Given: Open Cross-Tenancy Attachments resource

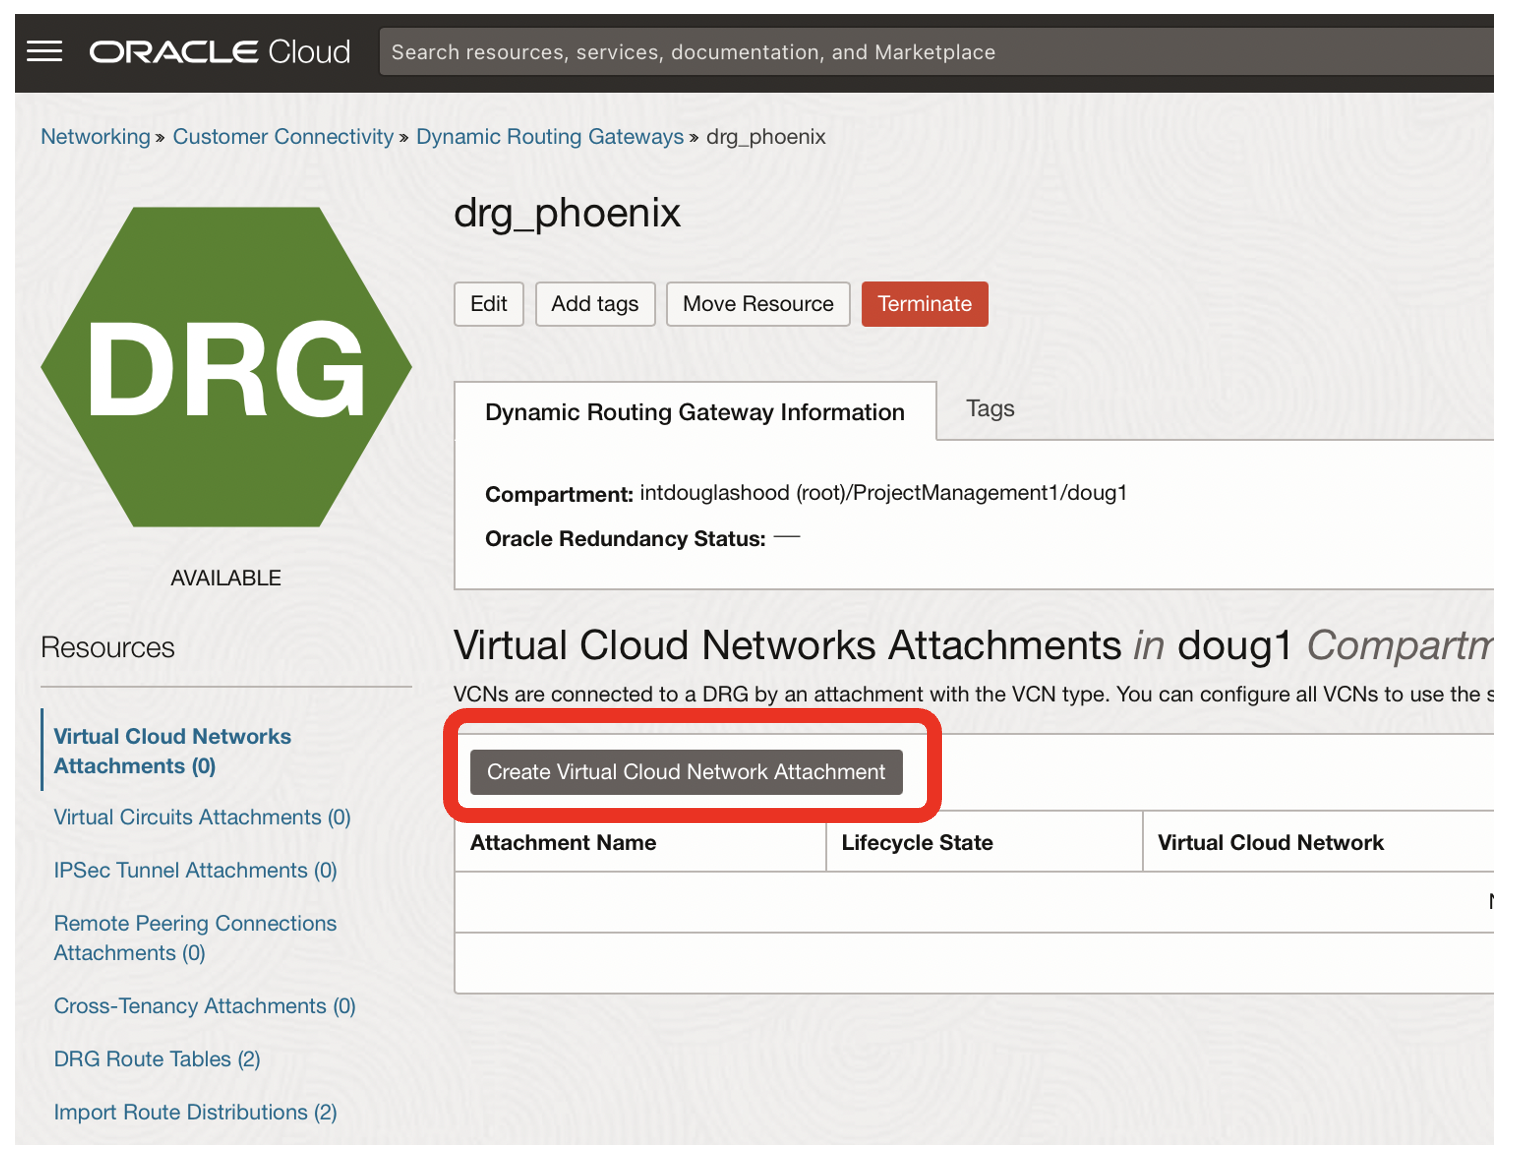Looking at the screenshot, I should pyautogui.click(x=205, y=1006).
